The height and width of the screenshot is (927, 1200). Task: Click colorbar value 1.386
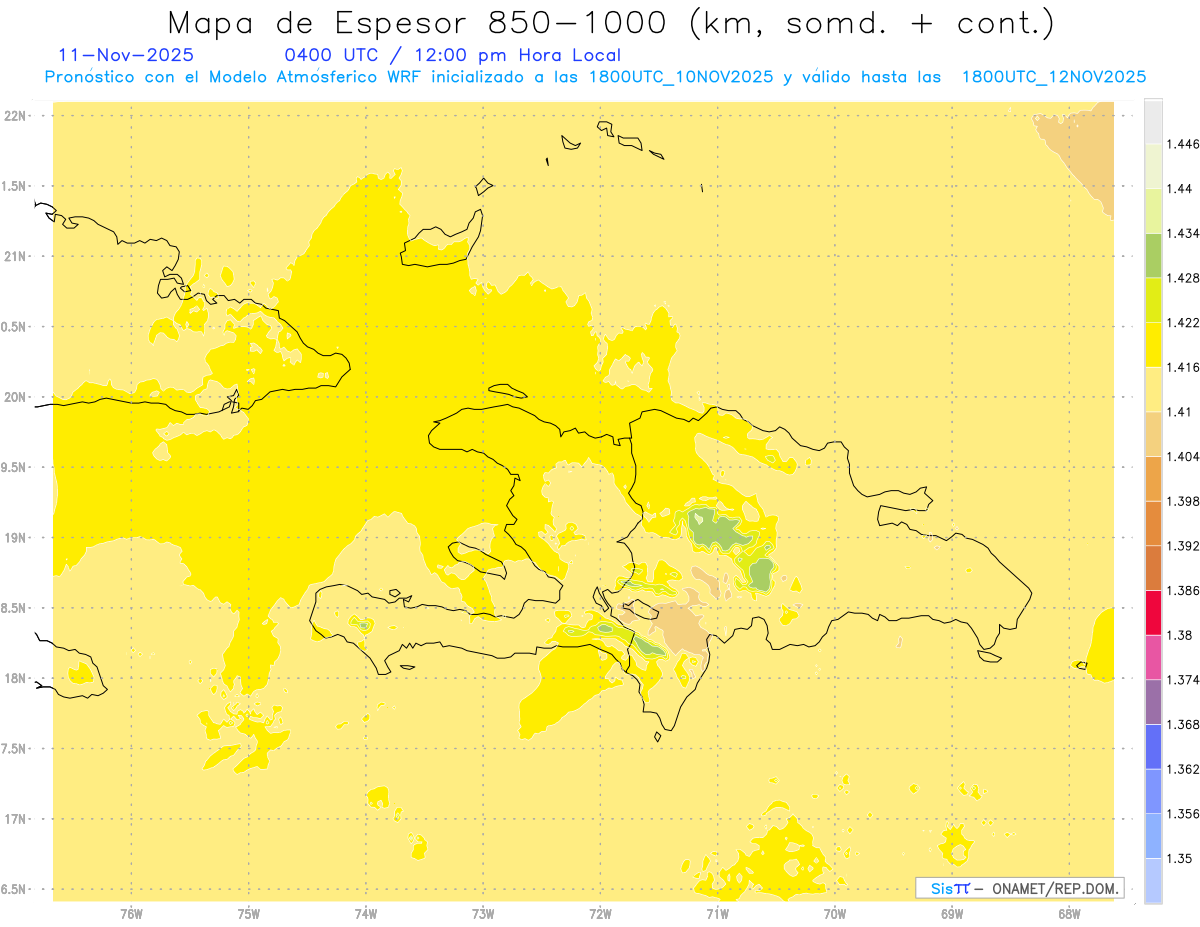coord(1183,590)
